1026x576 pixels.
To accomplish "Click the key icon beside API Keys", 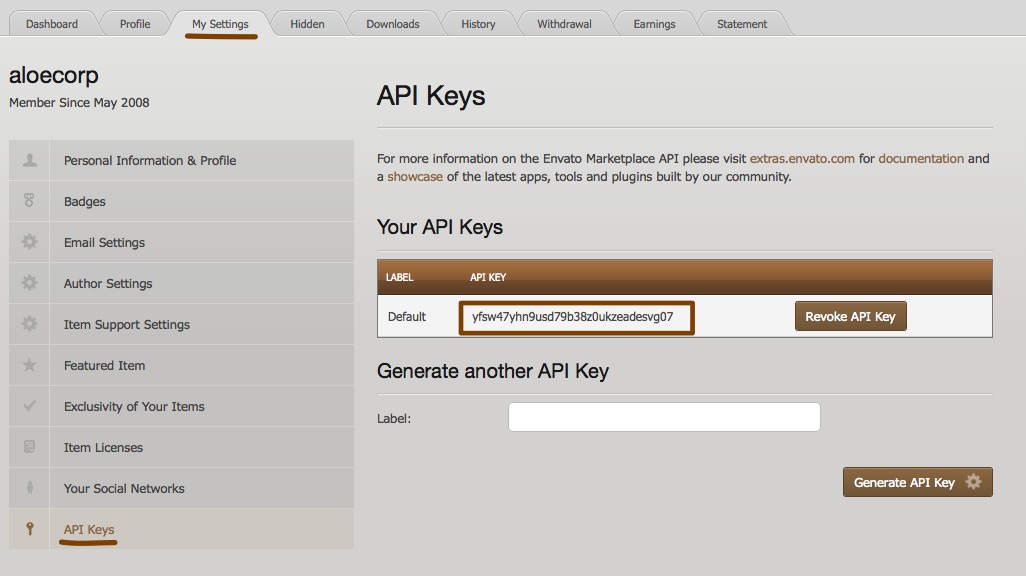I will [x=29, y=529].
